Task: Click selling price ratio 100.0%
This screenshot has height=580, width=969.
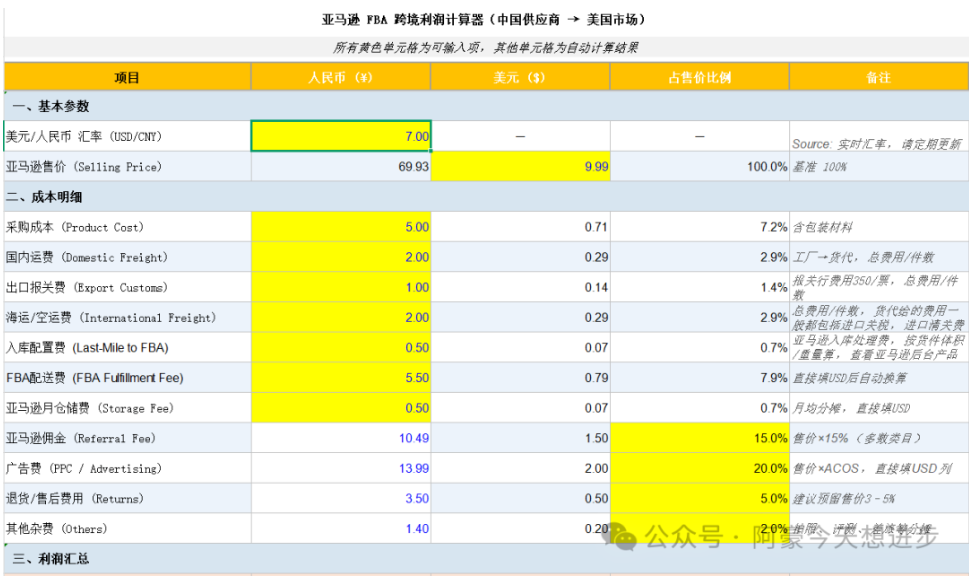Action: pyautogui.click(x=767, y=167)
